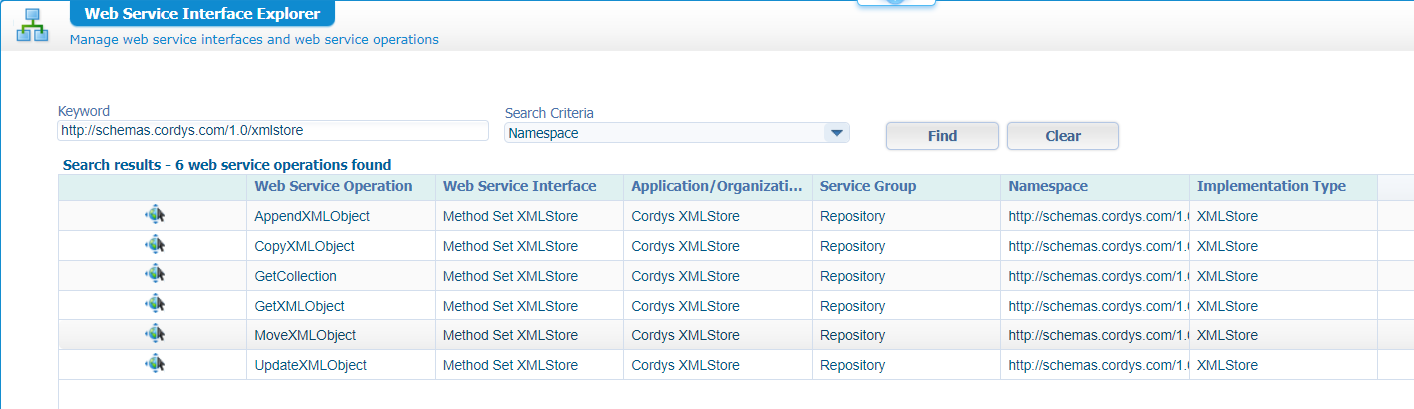Sort by Web Service Interface column header
The width and height of the screenshot is (1414, 409).
[519, 186]
